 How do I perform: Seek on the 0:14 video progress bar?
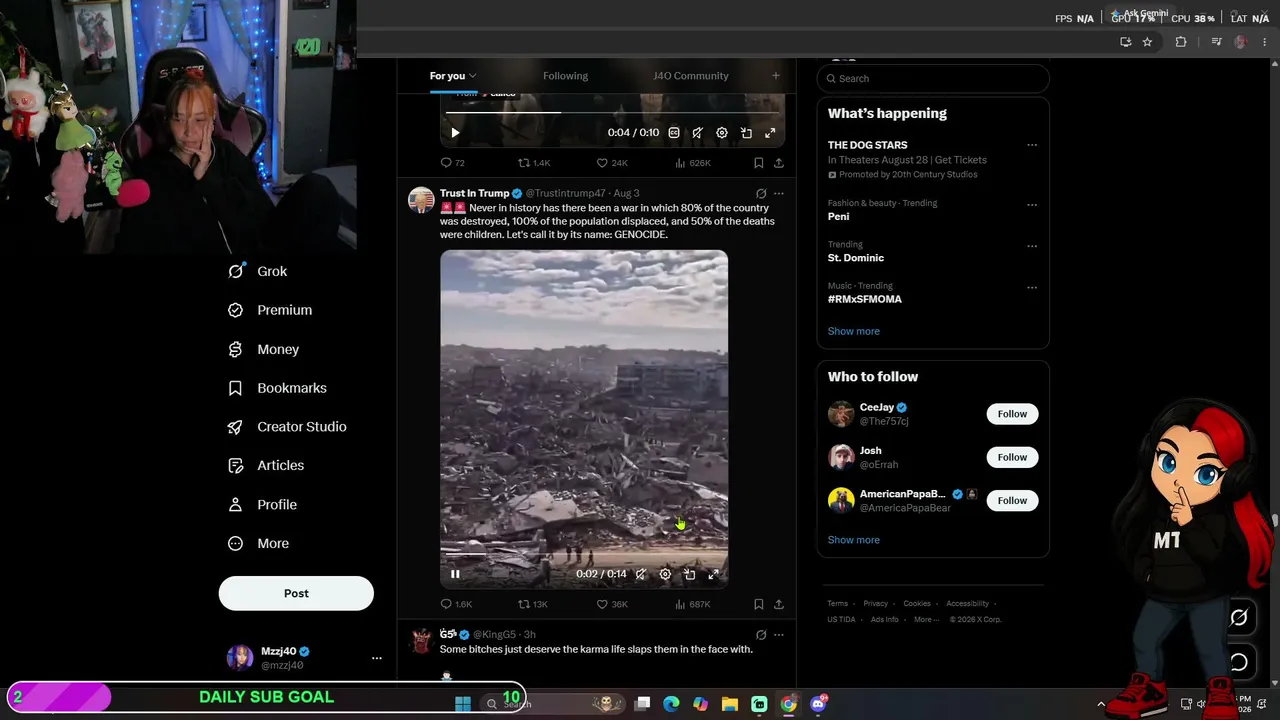click(x=584, y=554)
